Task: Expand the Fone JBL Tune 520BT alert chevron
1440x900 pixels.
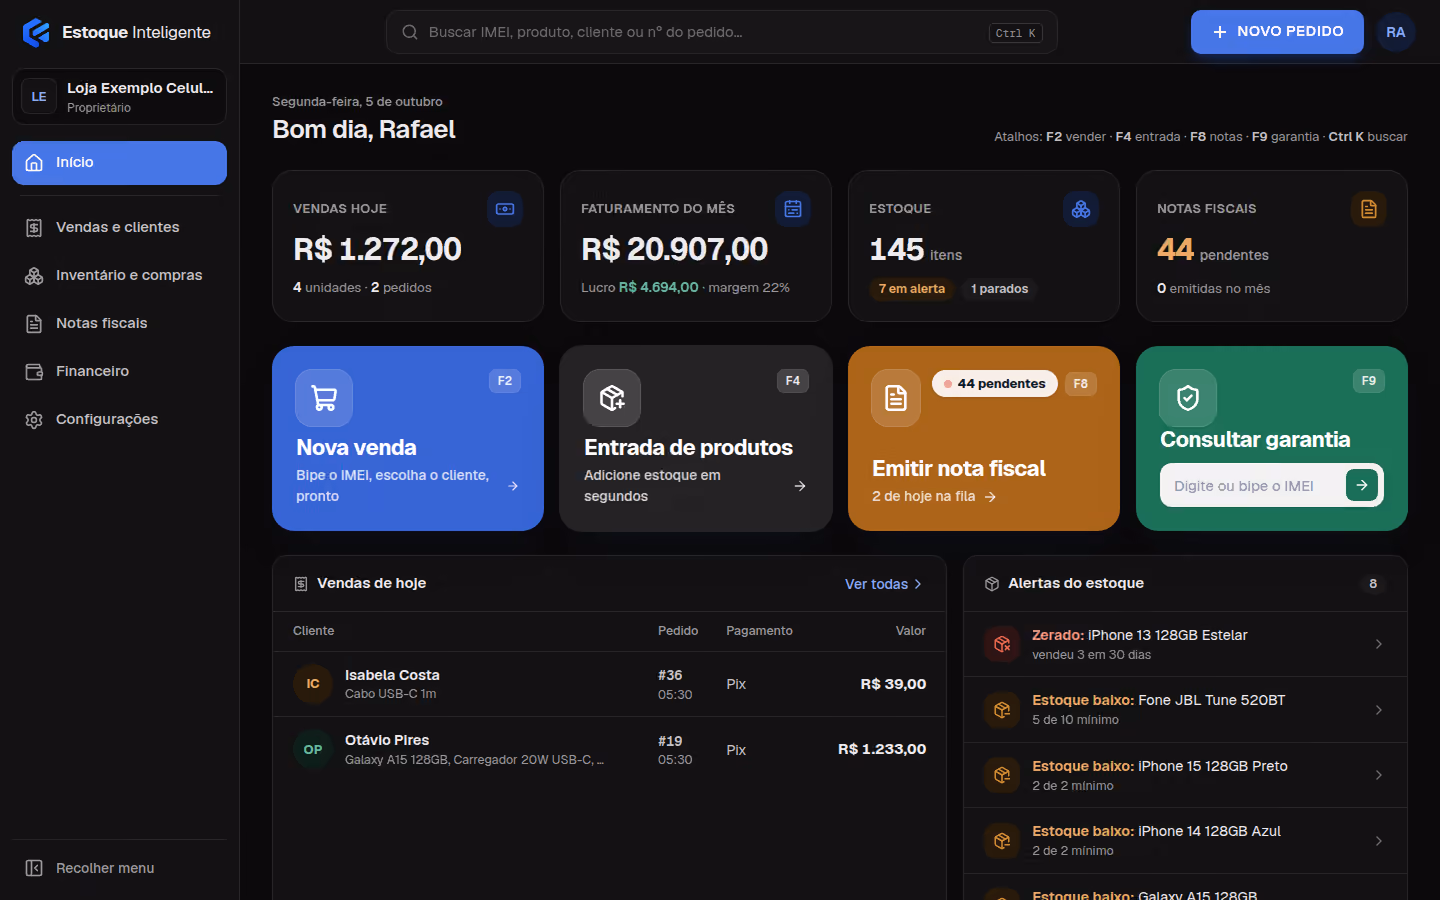Action: (x=1379, y=710)
